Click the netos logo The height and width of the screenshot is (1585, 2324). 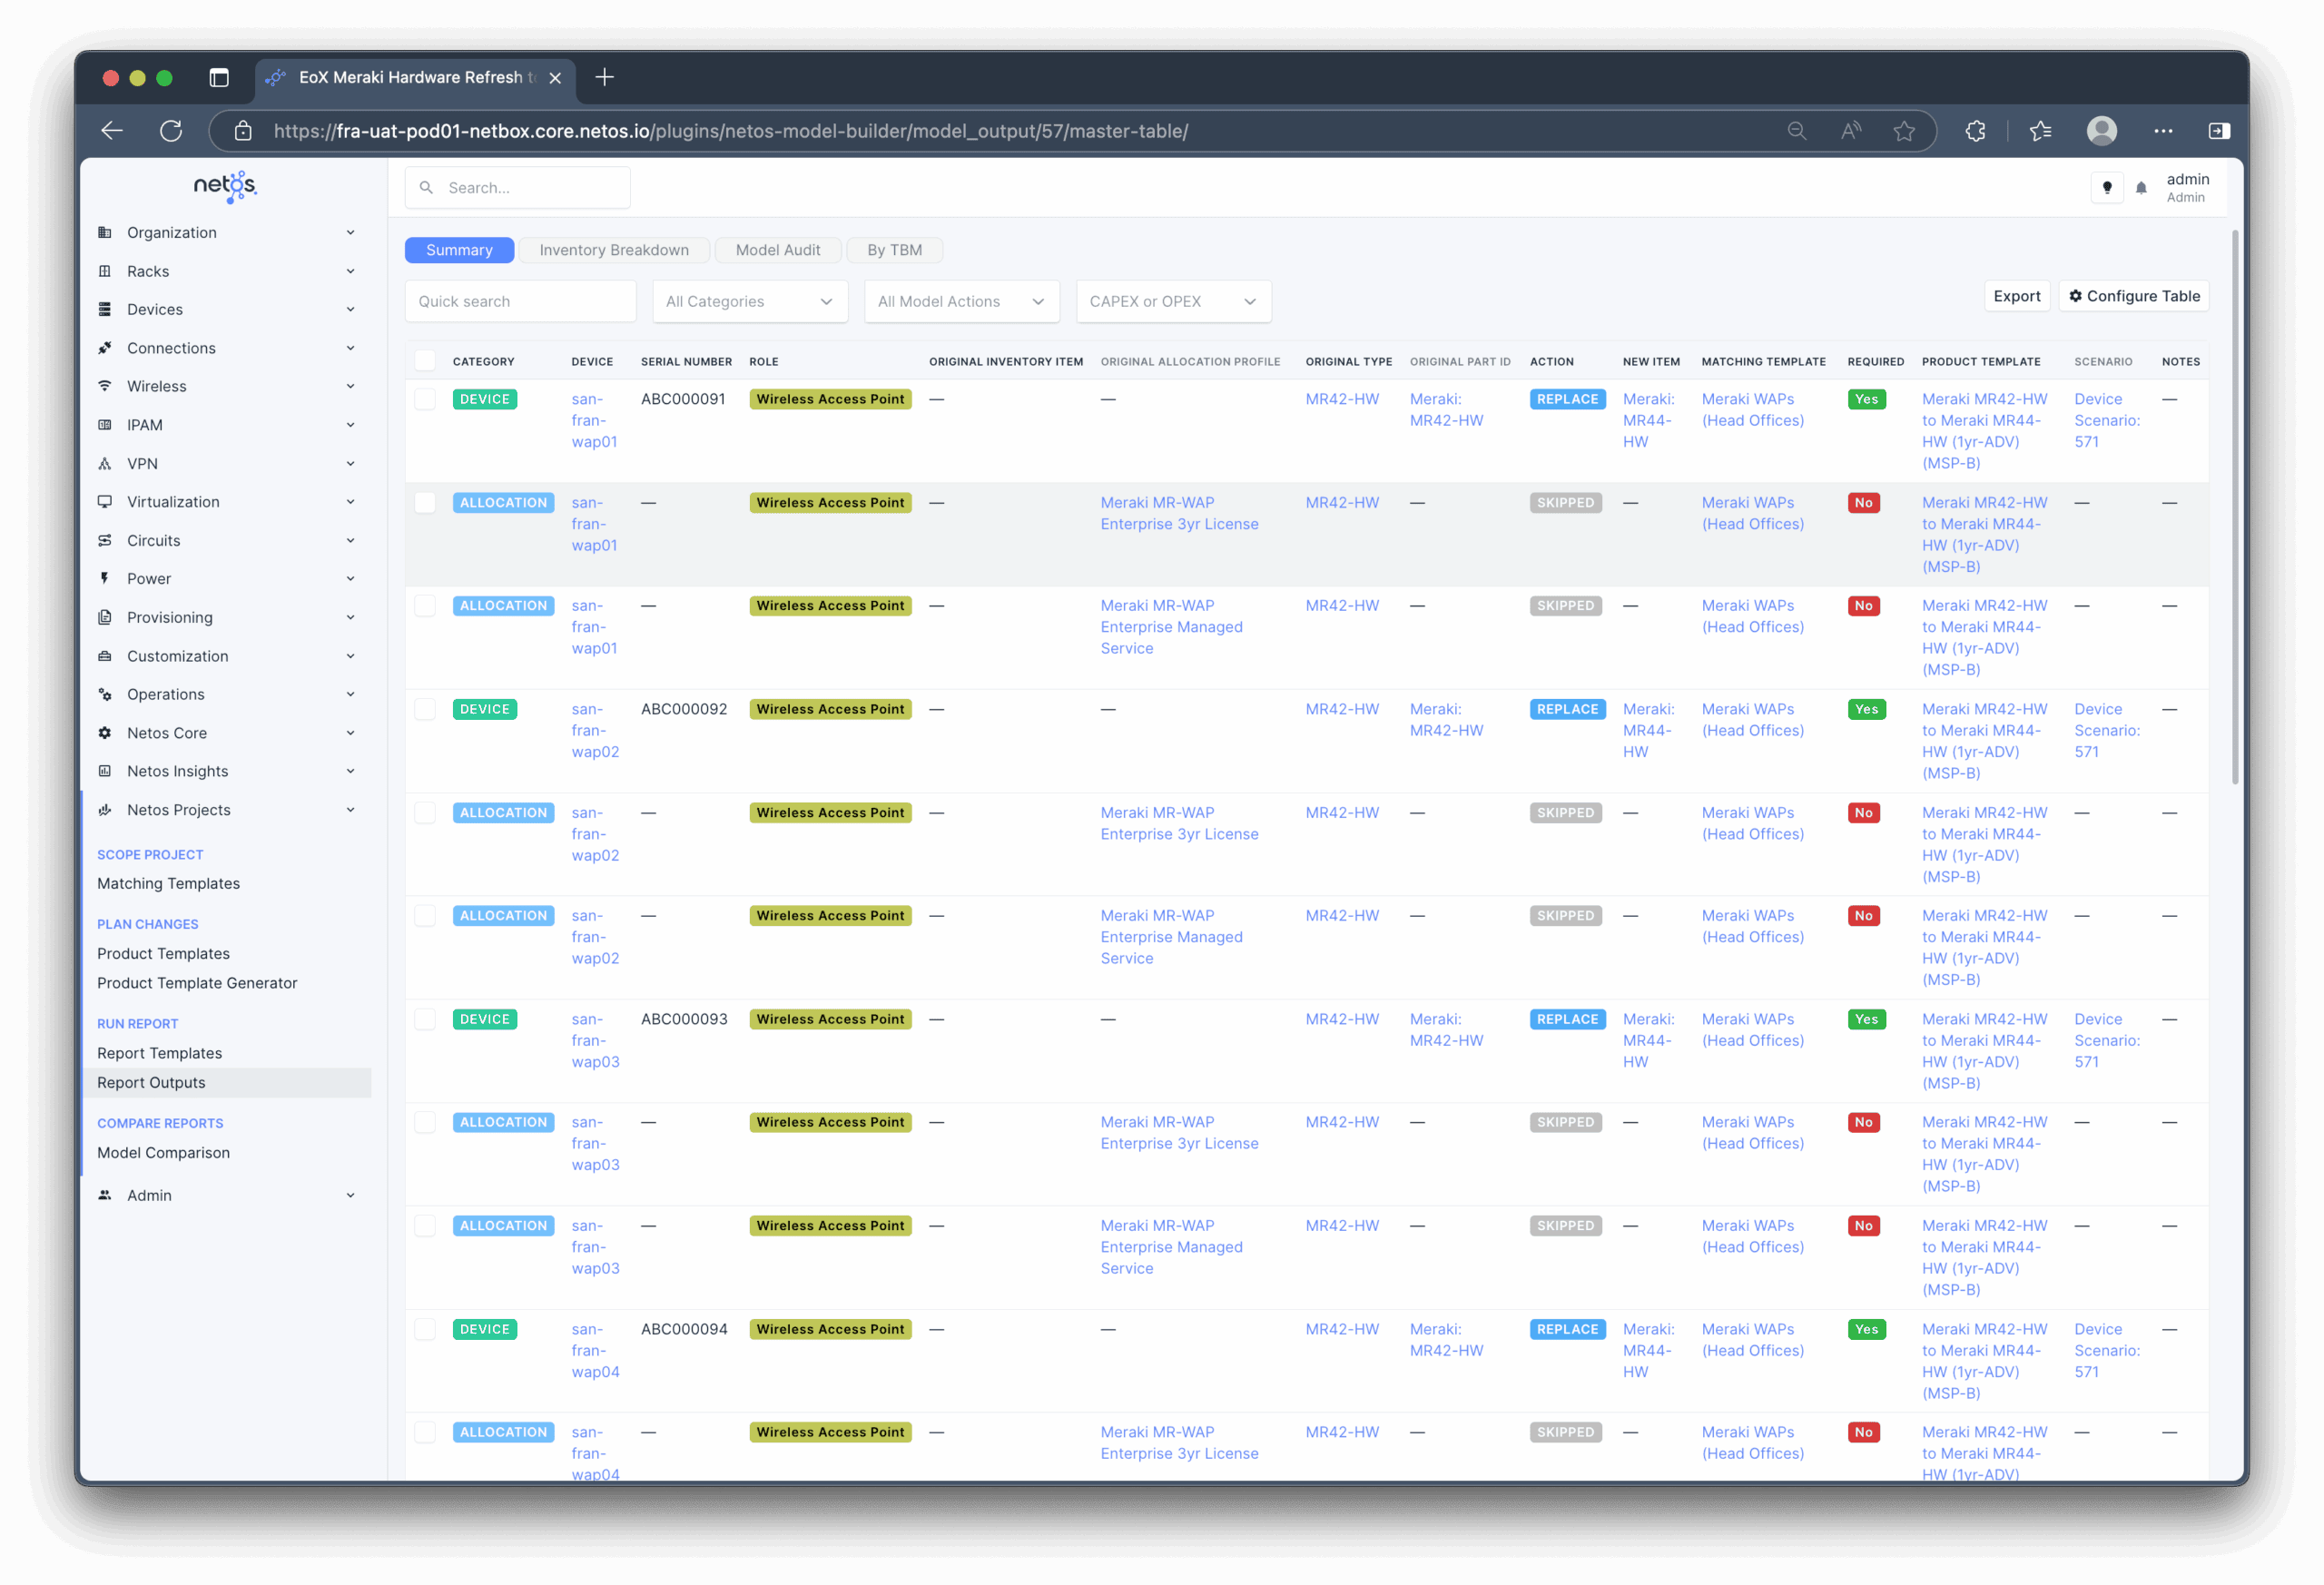click(225, 186)
